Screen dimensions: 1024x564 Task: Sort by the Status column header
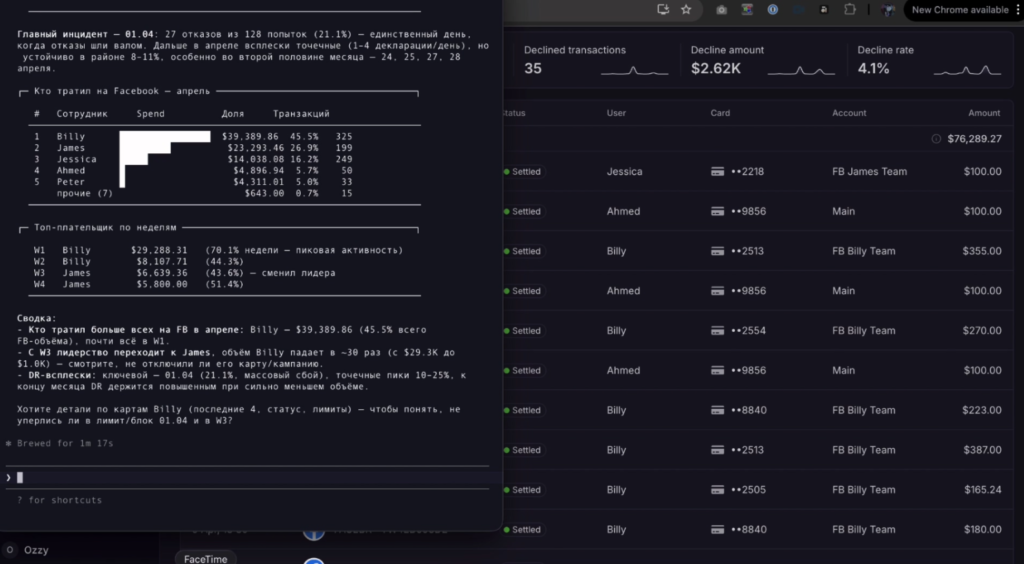514,113
